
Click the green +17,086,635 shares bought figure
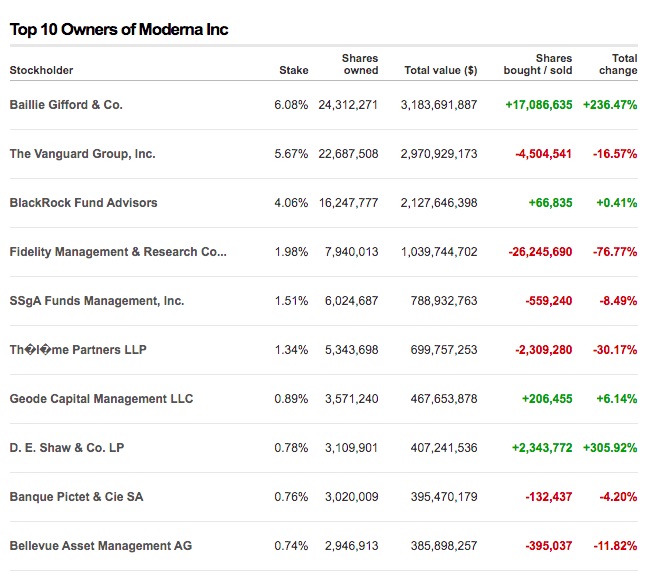(539, 105)
